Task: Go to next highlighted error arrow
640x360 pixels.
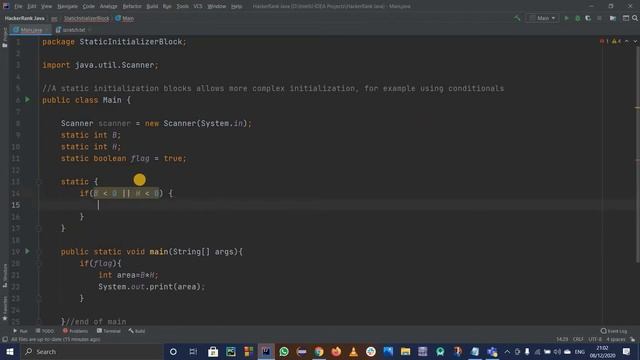Action: (635, 41)
